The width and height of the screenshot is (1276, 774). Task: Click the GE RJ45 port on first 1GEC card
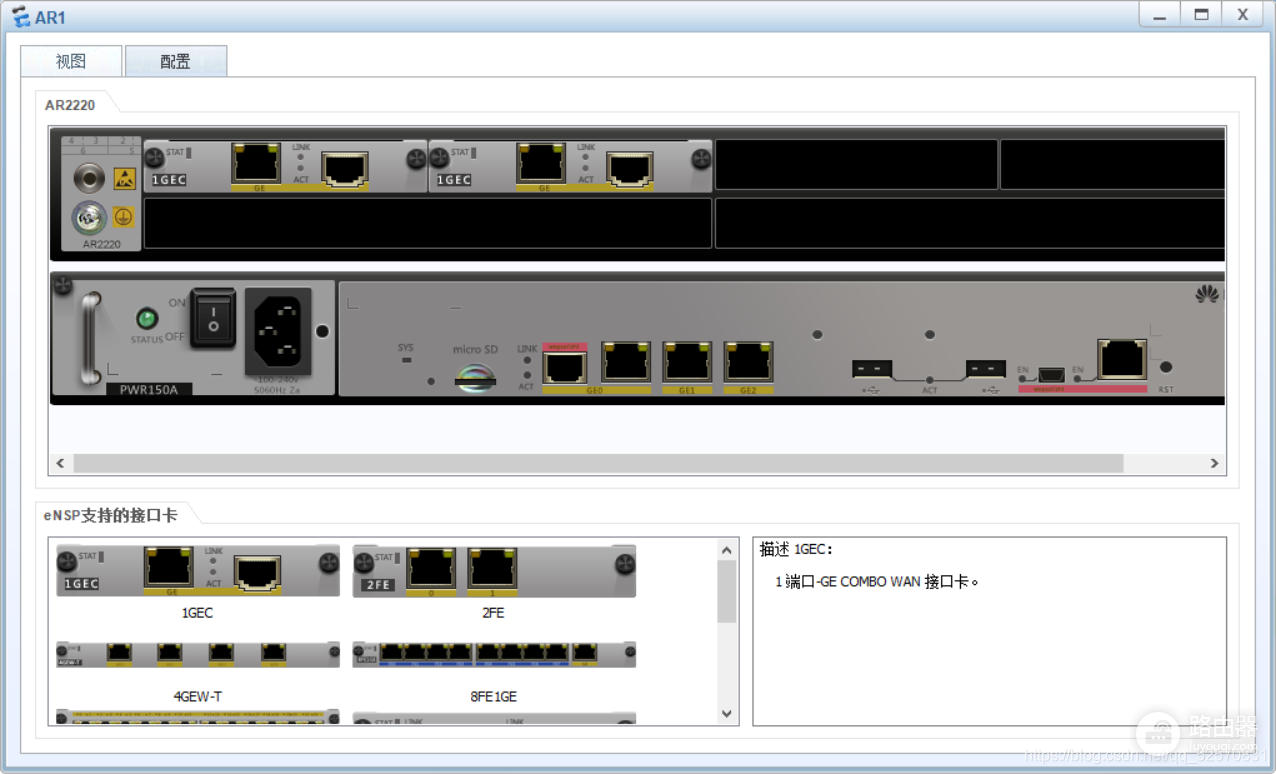(x=256, y=163)
